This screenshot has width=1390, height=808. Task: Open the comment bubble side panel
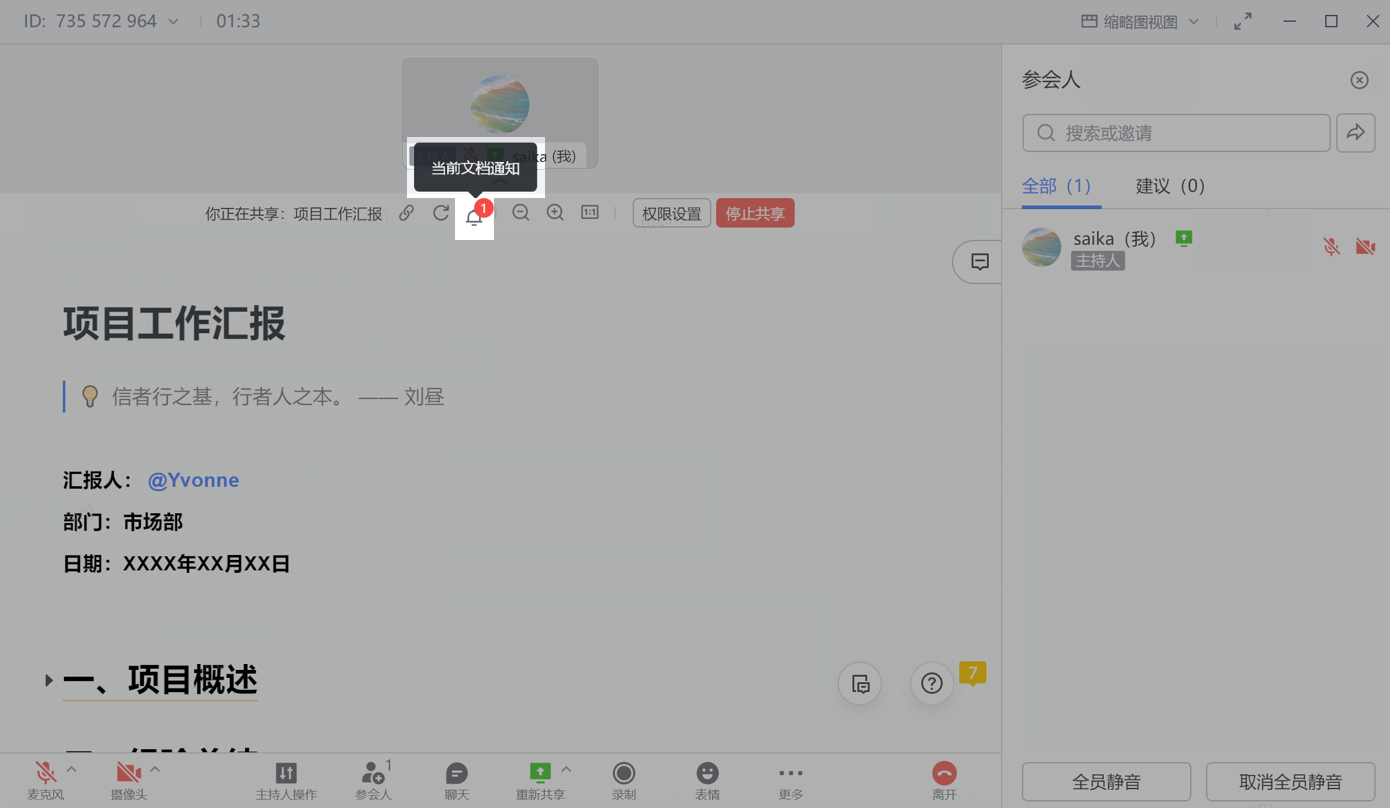coord(979,262)
